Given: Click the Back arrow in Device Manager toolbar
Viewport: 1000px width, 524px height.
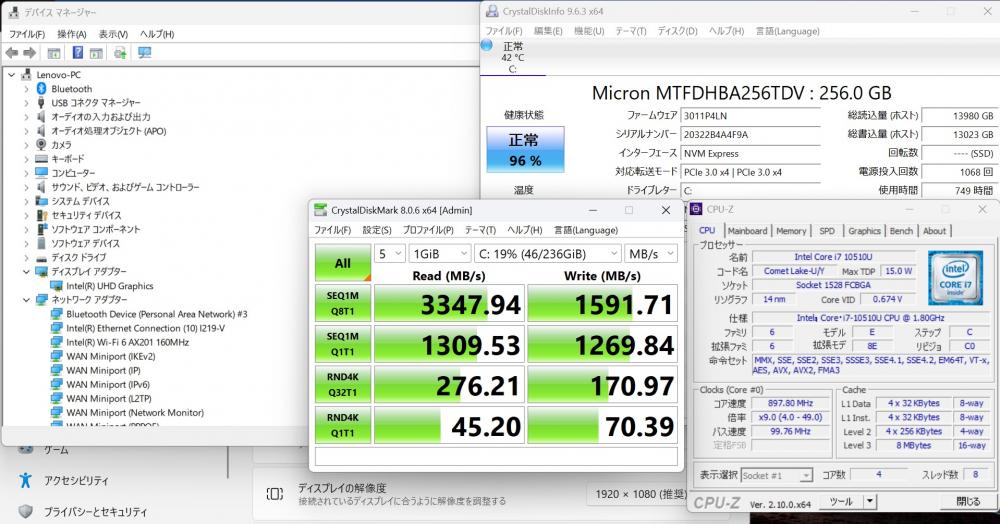Looking at the screenshot, I should (11, 53).
